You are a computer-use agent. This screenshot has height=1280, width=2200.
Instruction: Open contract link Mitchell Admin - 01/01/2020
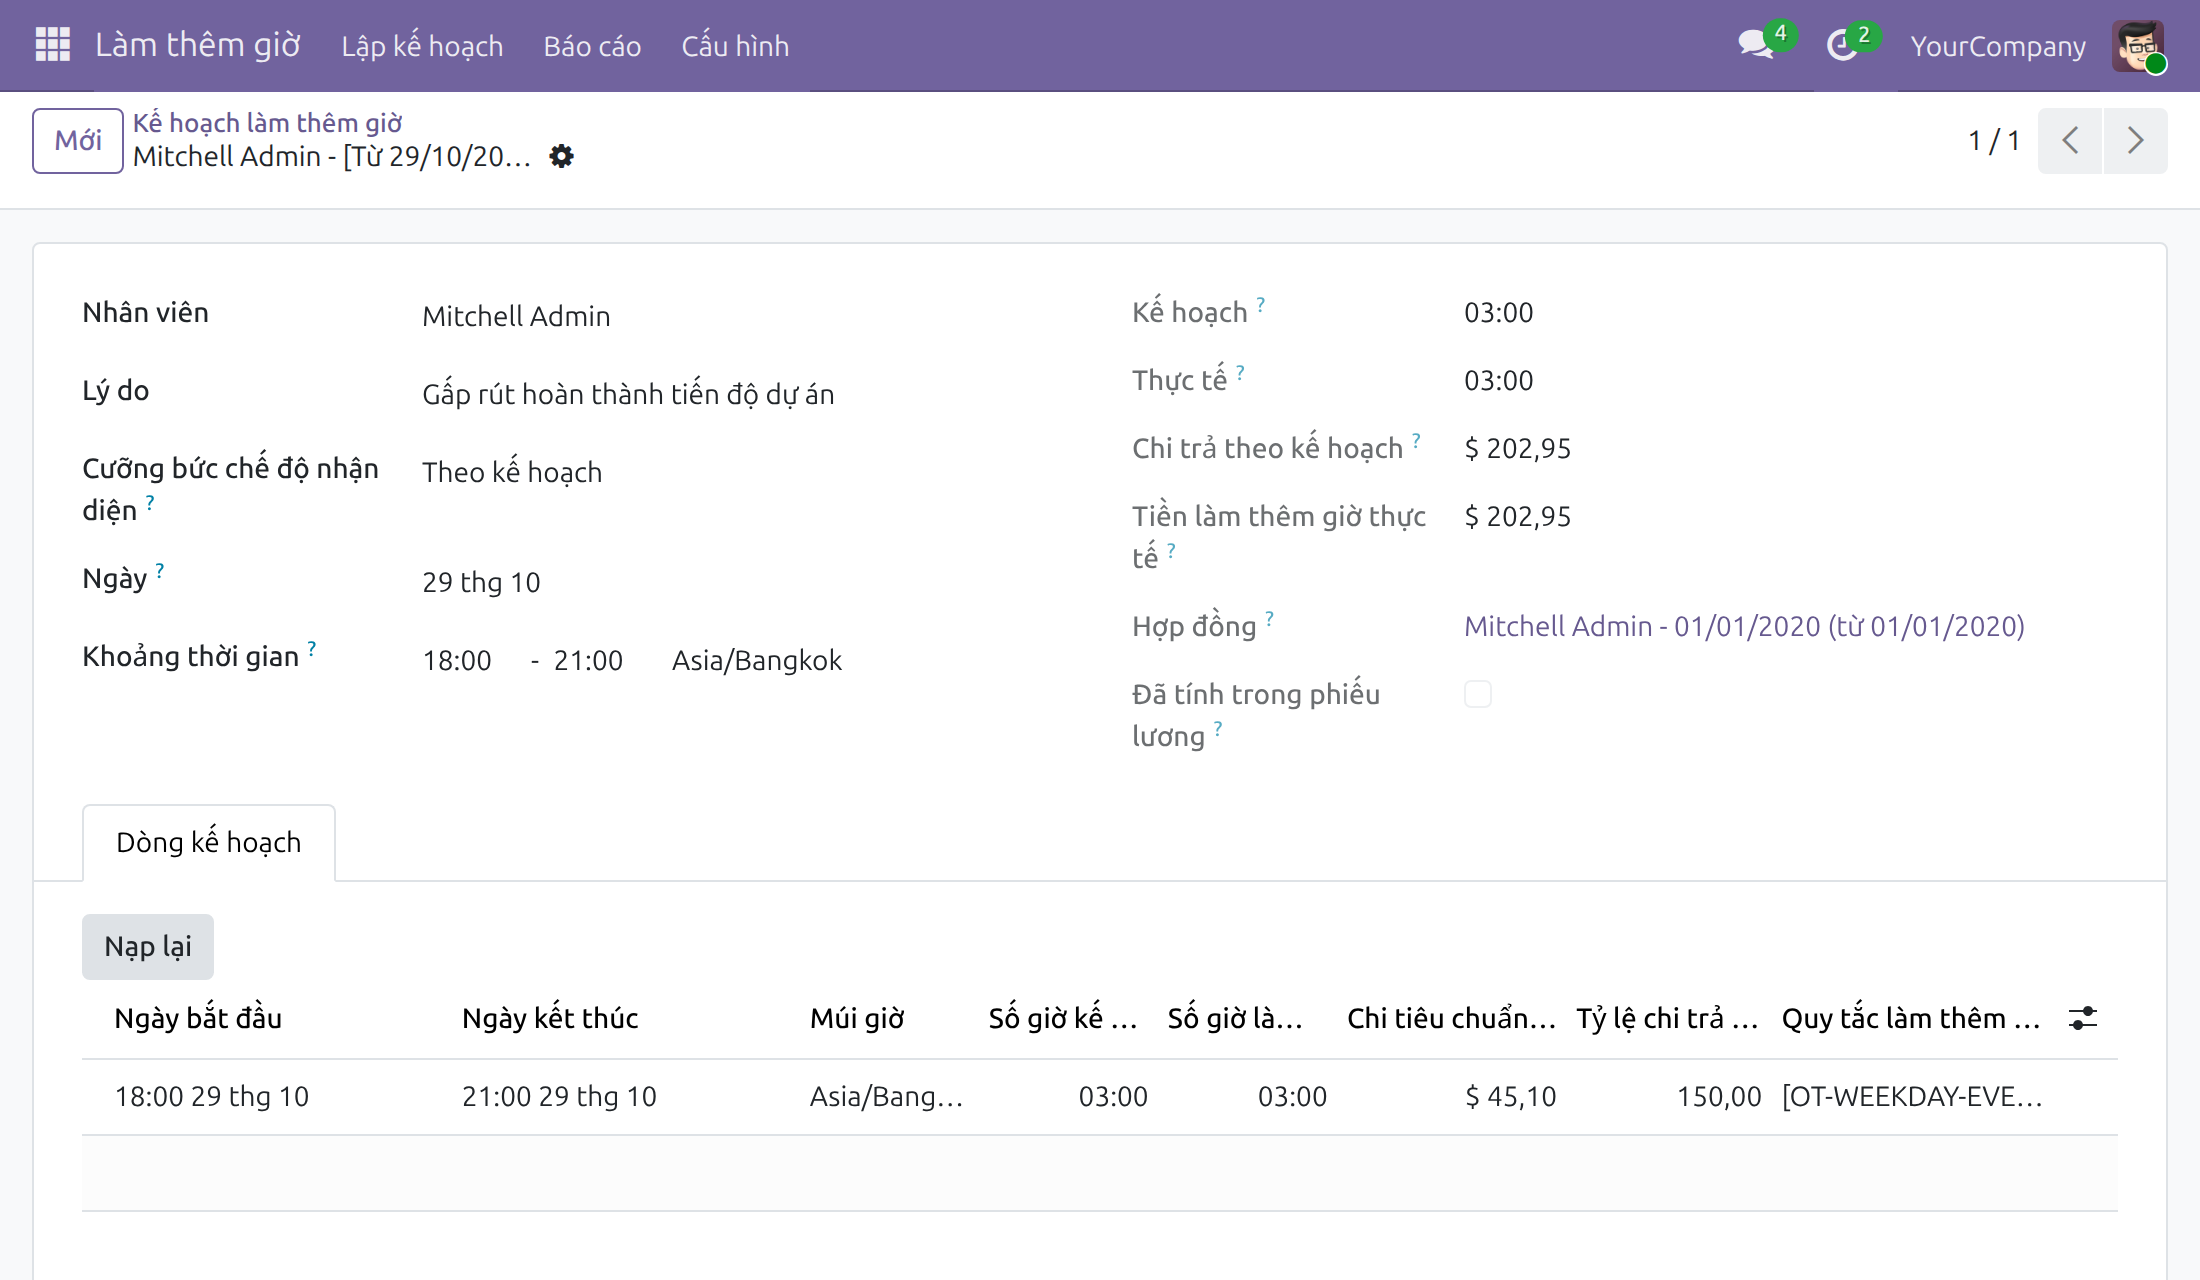point(1744,626)
